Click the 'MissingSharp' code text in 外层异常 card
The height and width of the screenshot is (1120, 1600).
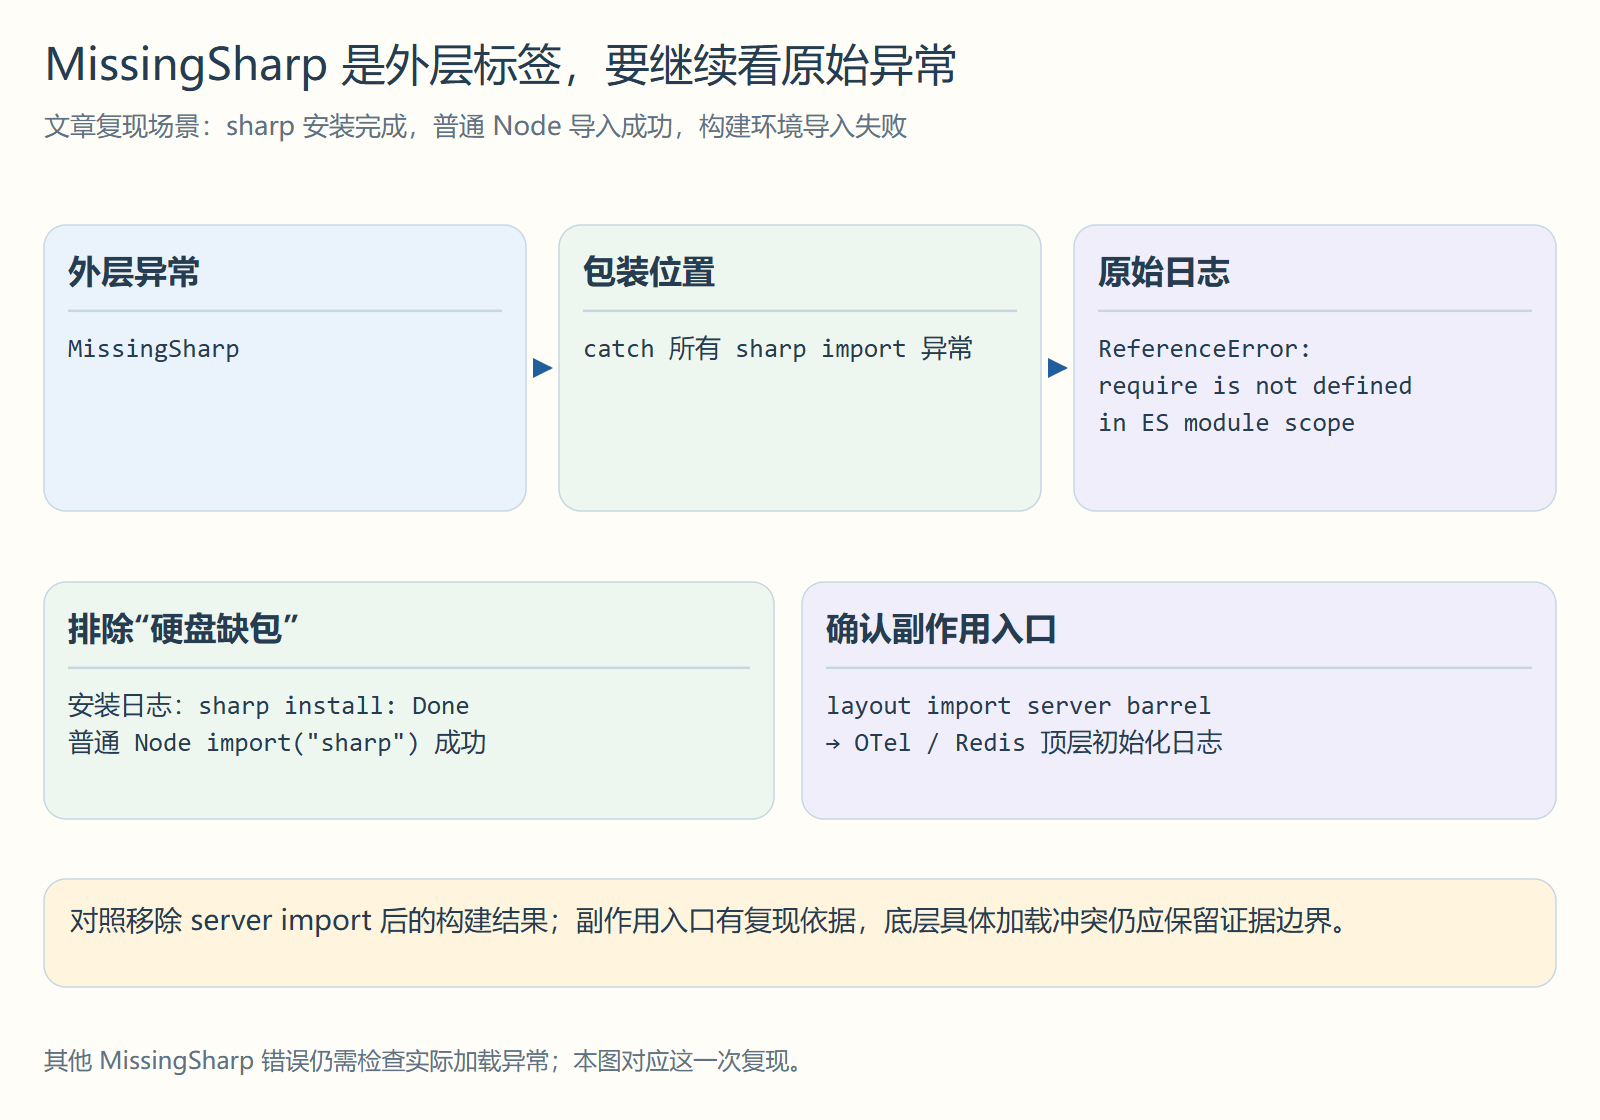[x=154, y=349]
